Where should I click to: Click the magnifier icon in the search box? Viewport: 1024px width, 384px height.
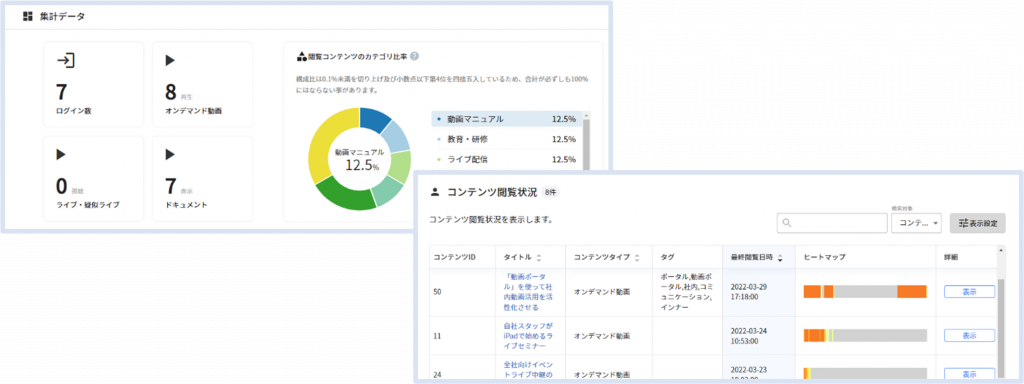787,223
